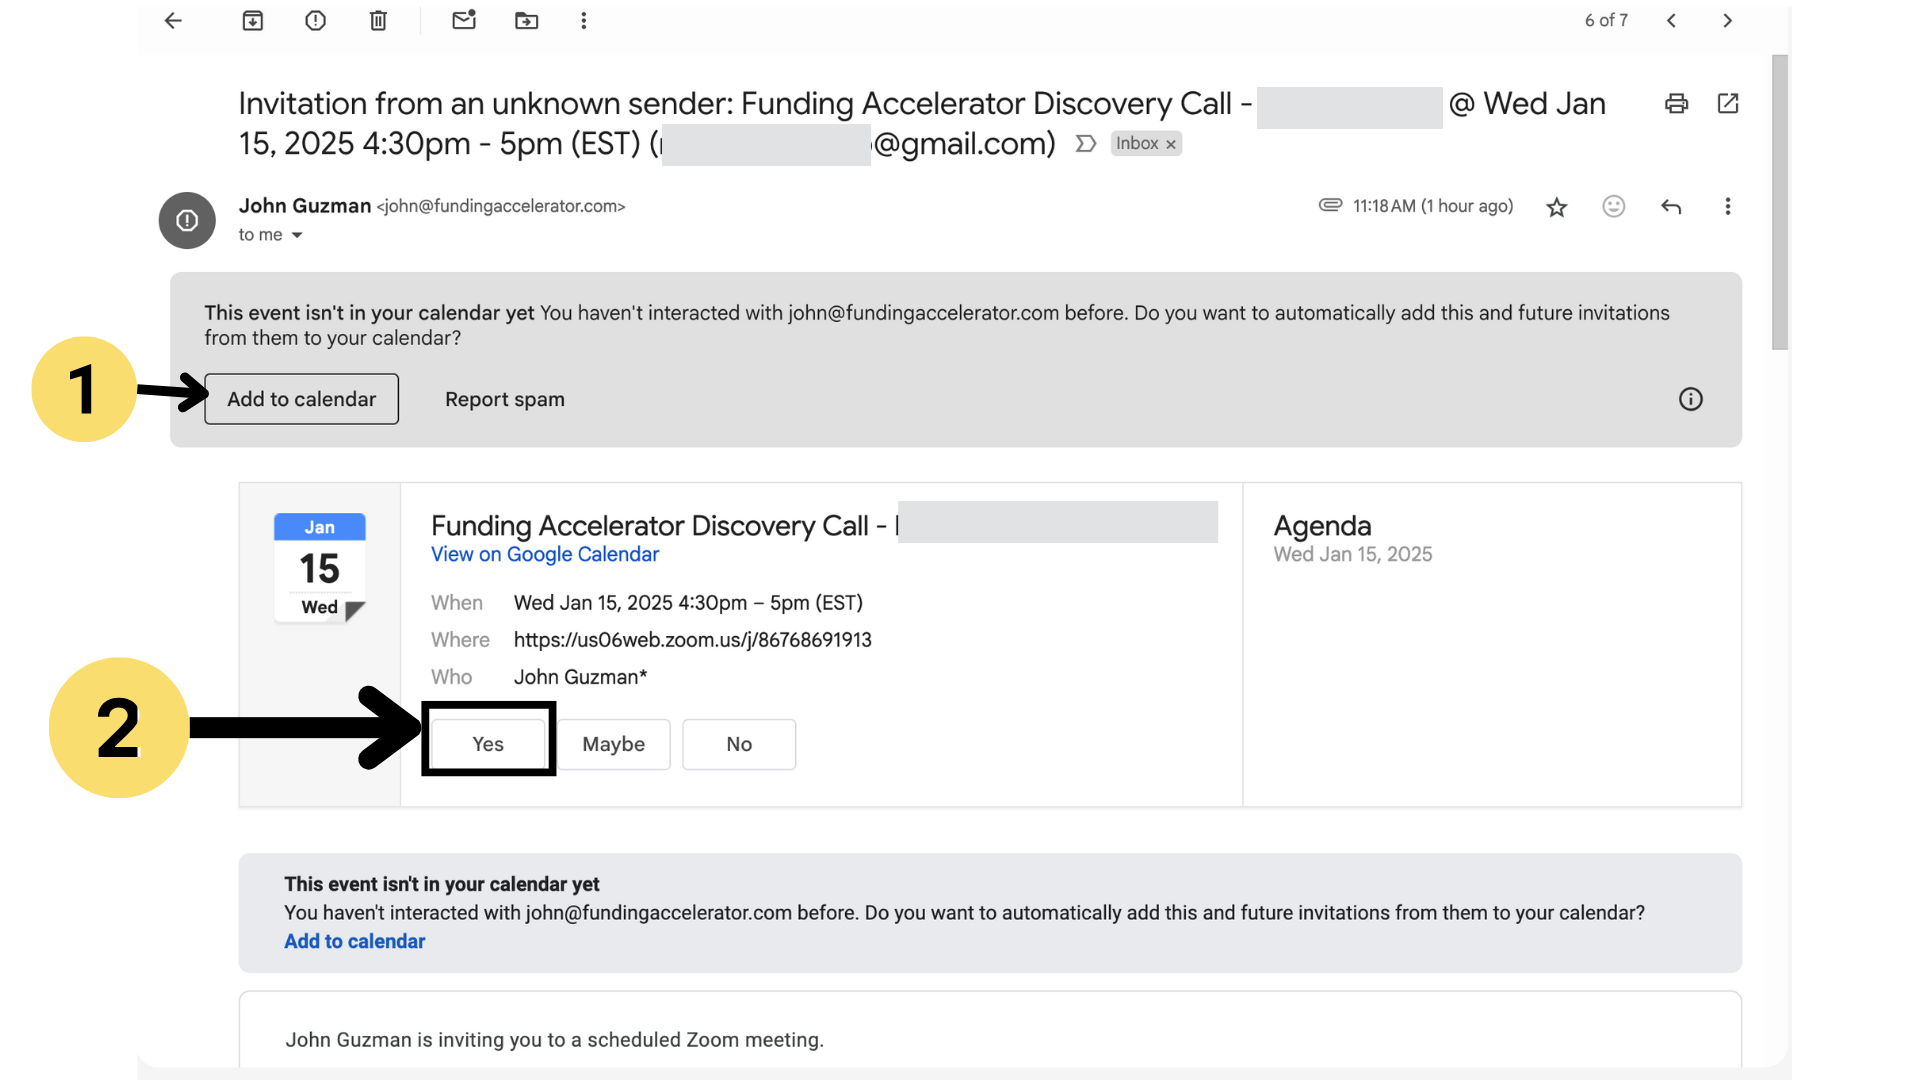Print all using the printer icon
The height and width of the screenshot is (1080, 1920).
[x=1676, y=104]
